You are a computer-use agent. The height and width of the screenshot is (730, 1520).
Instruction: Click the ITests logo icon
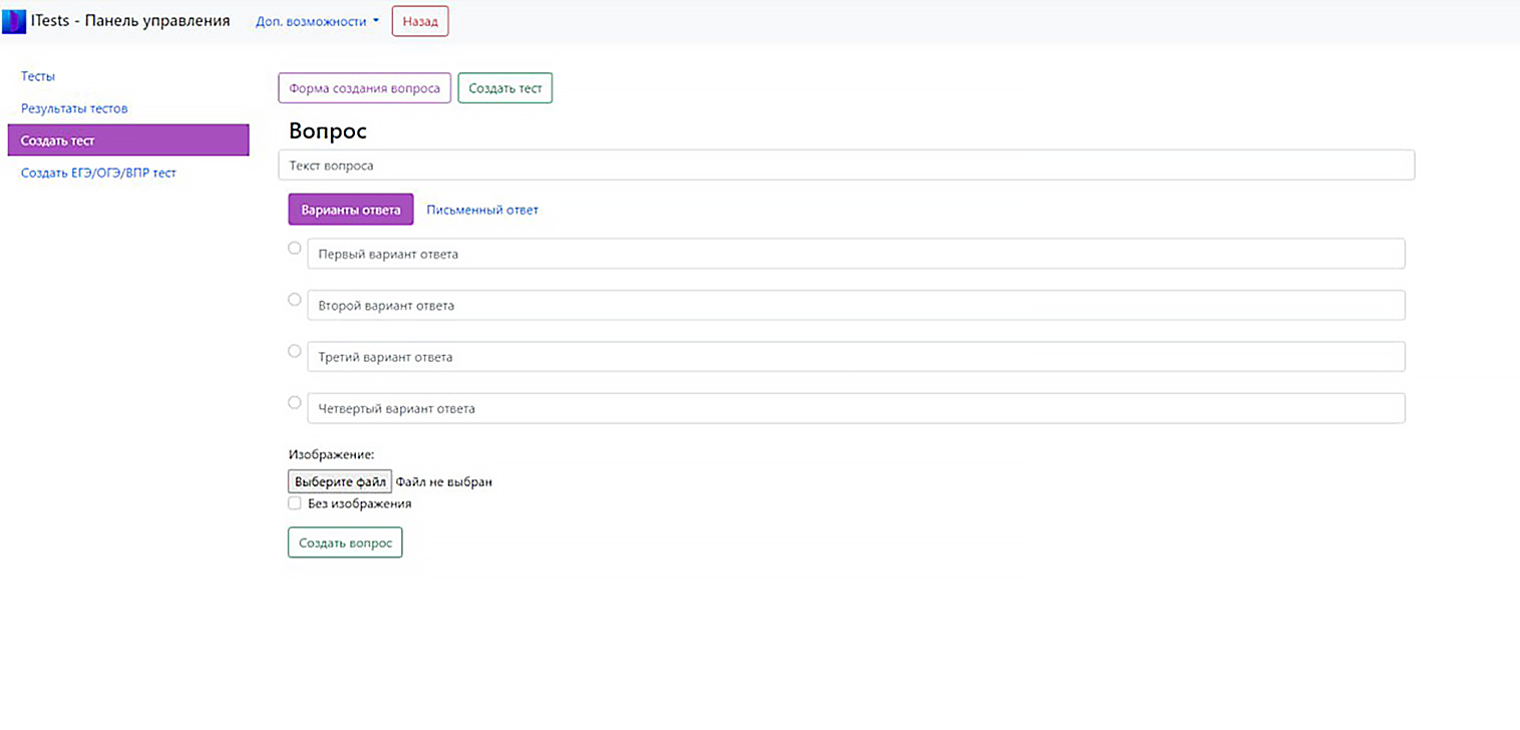point(15,21)
